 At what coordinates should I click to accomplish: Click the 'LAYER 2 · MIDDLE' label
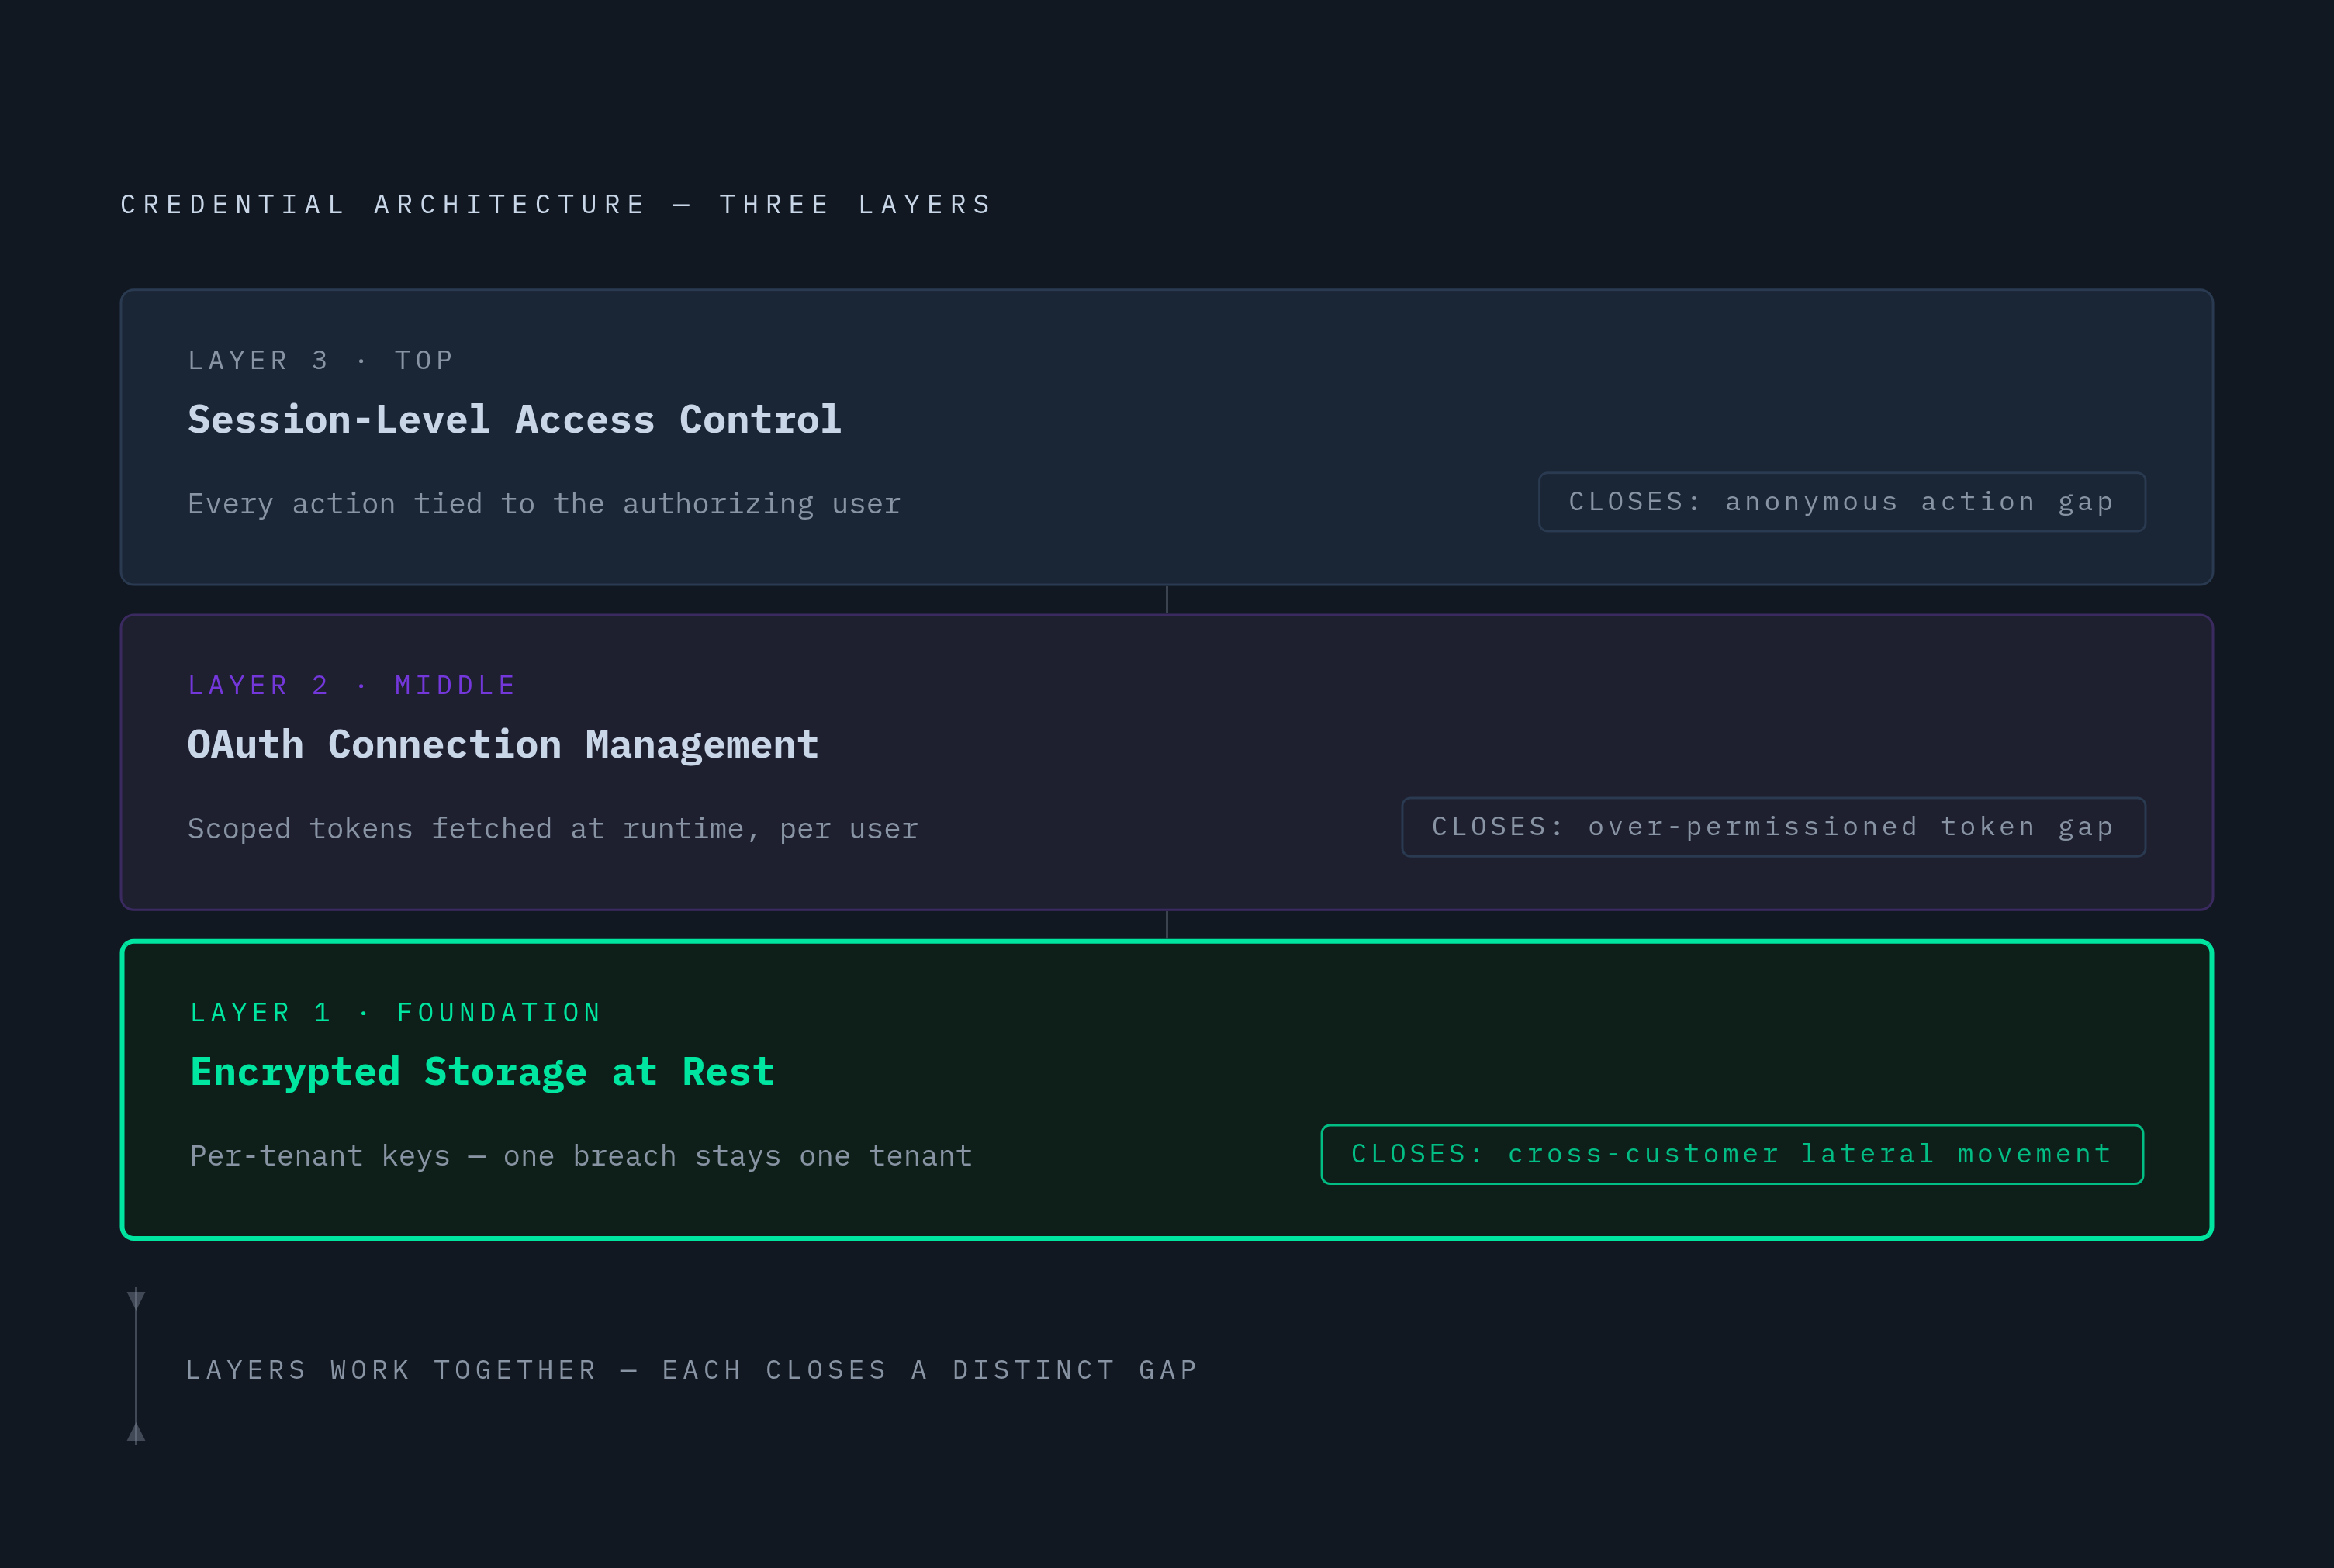pyautogui.click(x=352, y=685)
